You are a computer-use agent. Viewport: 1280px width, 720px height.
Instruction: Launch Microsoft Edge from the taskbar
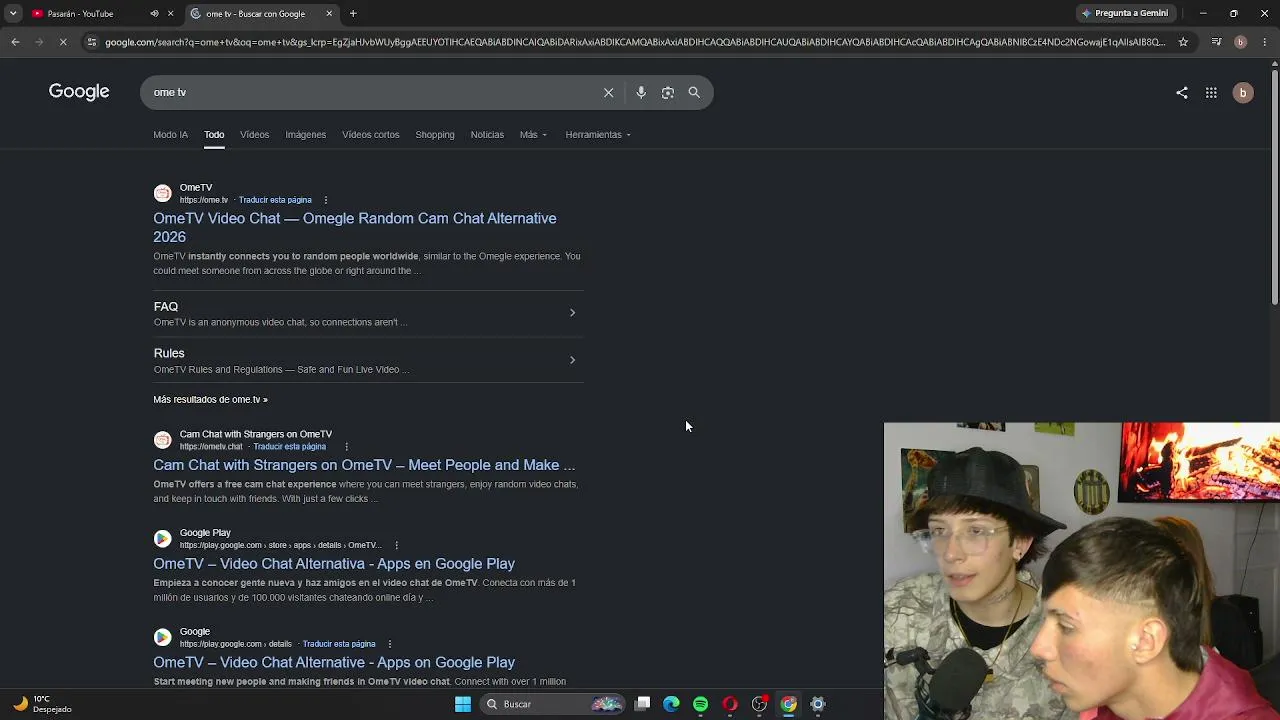point(672,704)
